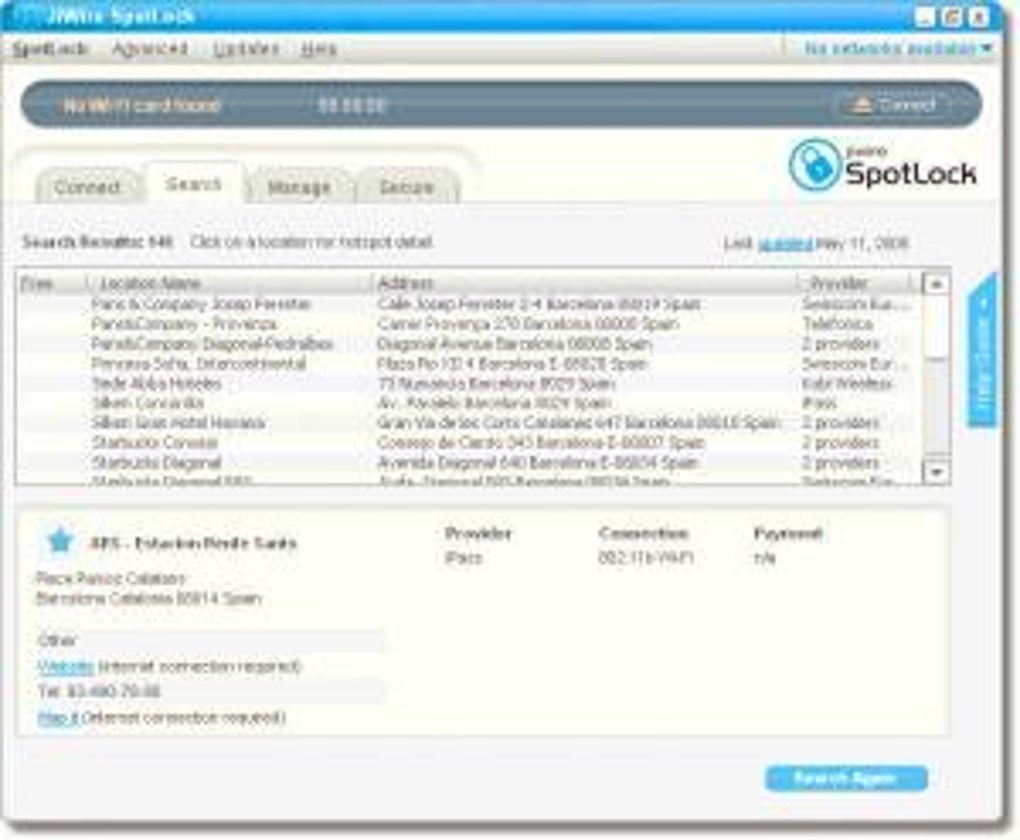Viewport: 1020px width, 840px height.
Task: Select the Pans&Company Diagonal-Pedralbes row
Action: point(468,344)
